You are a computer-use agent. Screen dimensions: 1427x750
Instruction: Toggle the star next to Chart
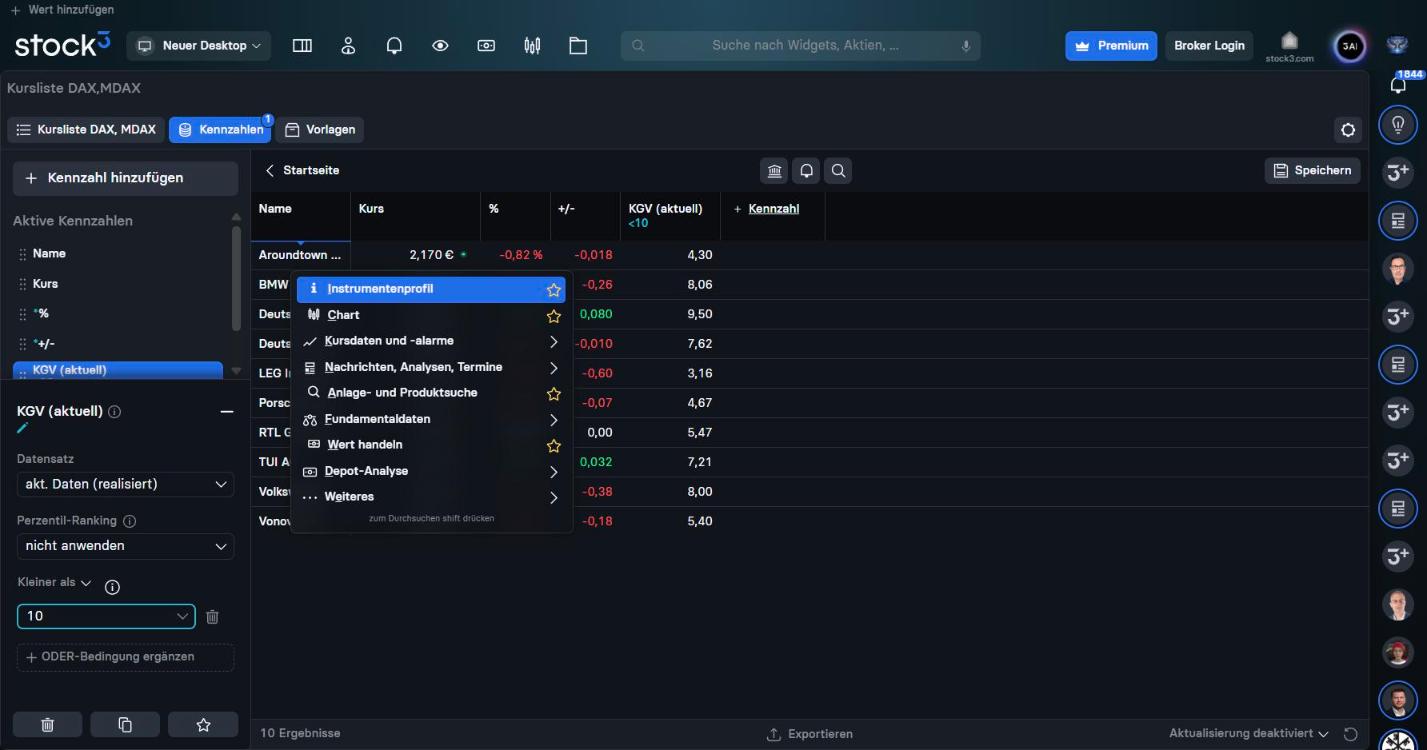(x=553, y=316)
